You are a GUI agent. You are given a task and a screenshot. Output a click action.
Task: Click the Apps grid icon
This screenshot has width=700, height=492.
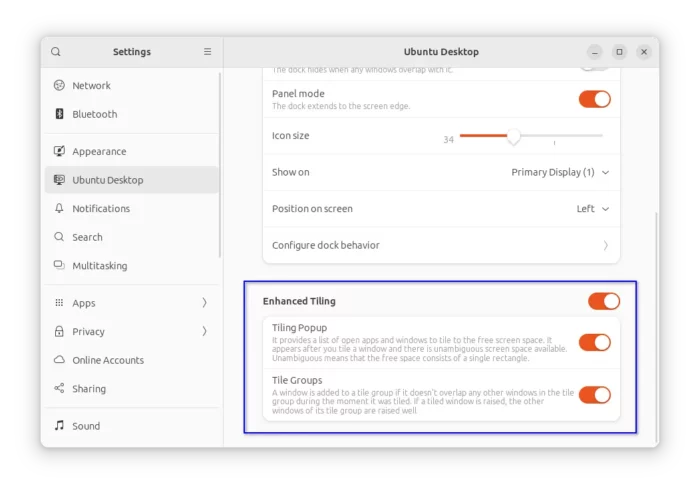[x=59, y=303]
